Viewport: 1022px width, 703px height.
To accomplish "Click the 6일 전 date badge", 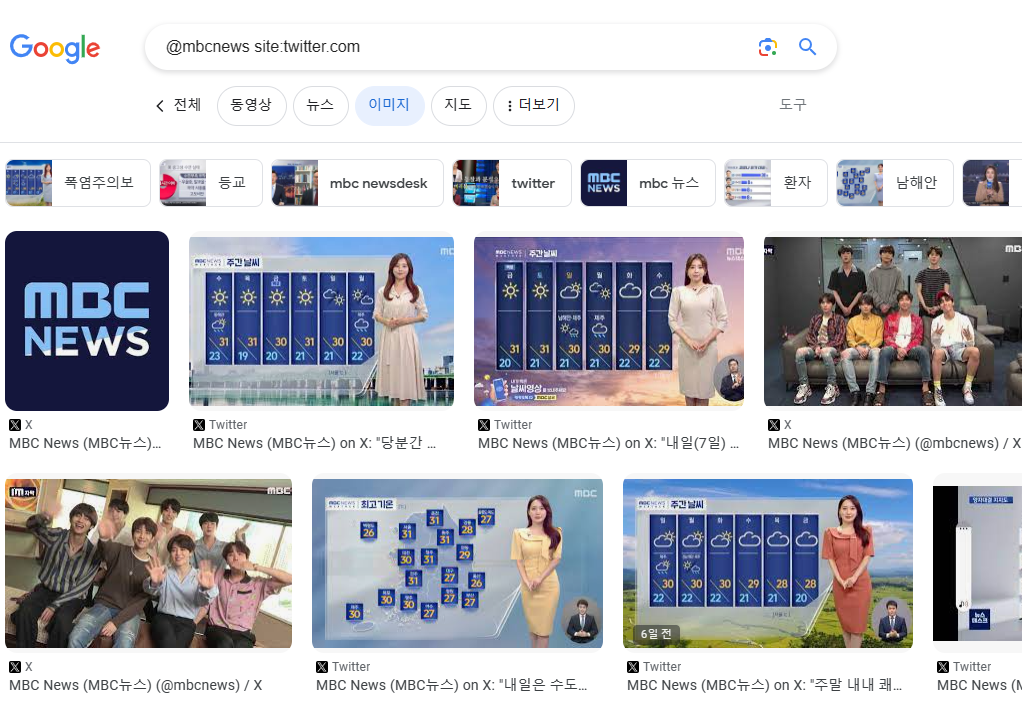I will click(x=656, y=633).
